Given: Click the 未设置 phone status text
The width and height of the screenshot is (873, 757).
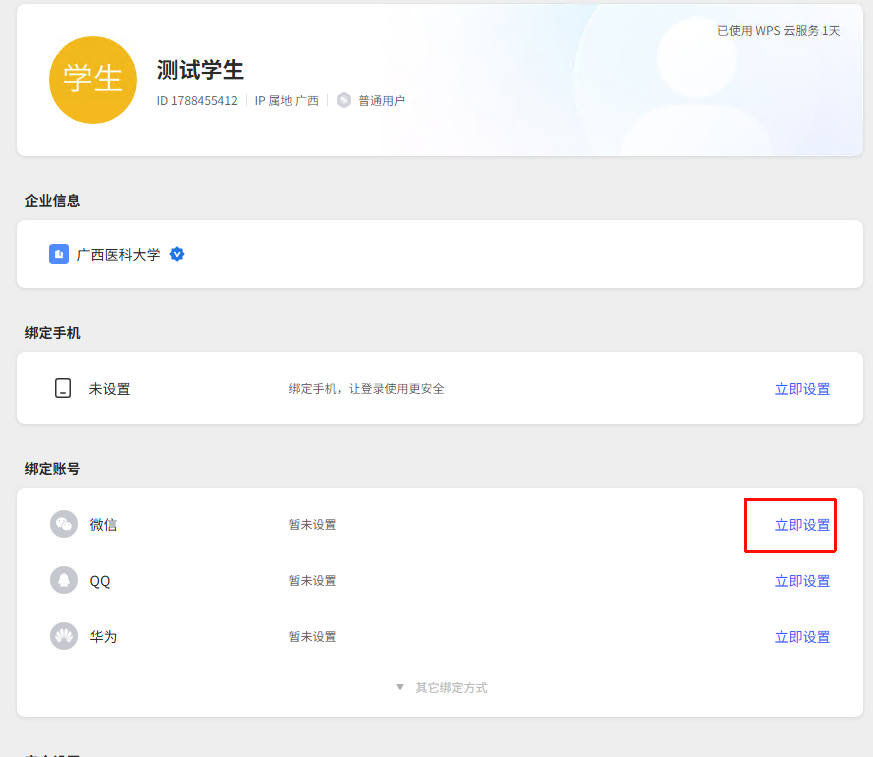Looking at the screenshot, I should (x=109, y=389).
